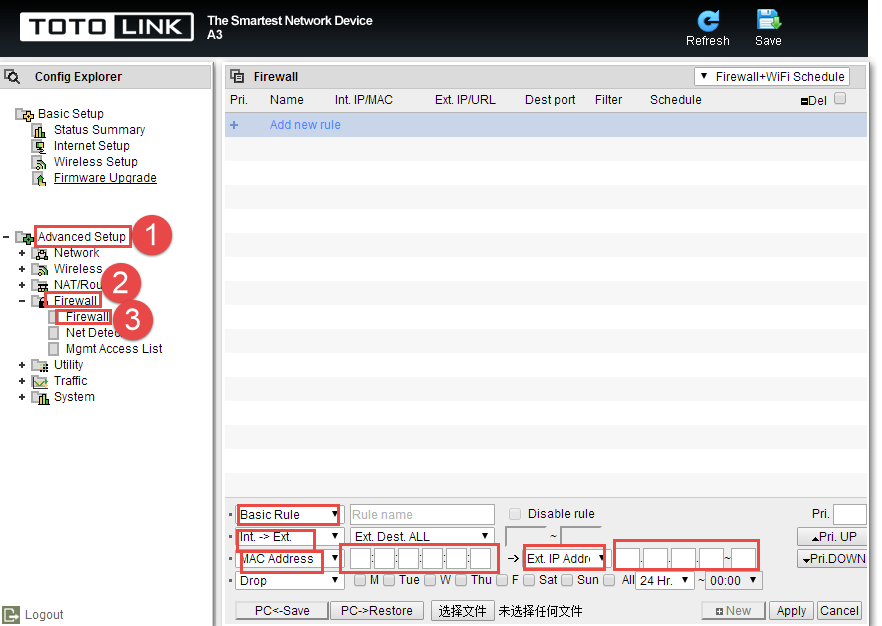Check the M (Monday) schedule box

(360, 580)
